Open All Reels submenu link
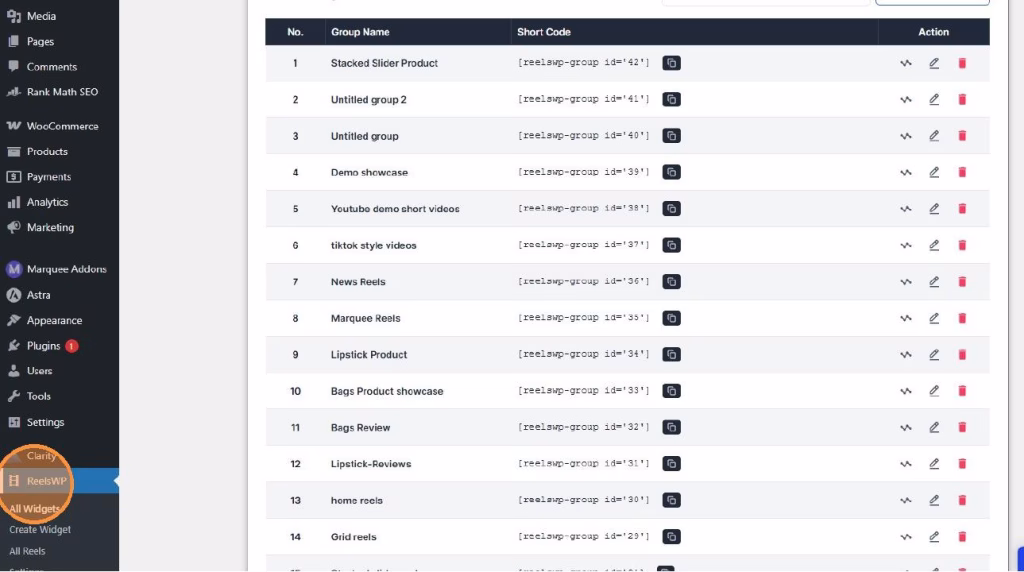 coord(27,551)
